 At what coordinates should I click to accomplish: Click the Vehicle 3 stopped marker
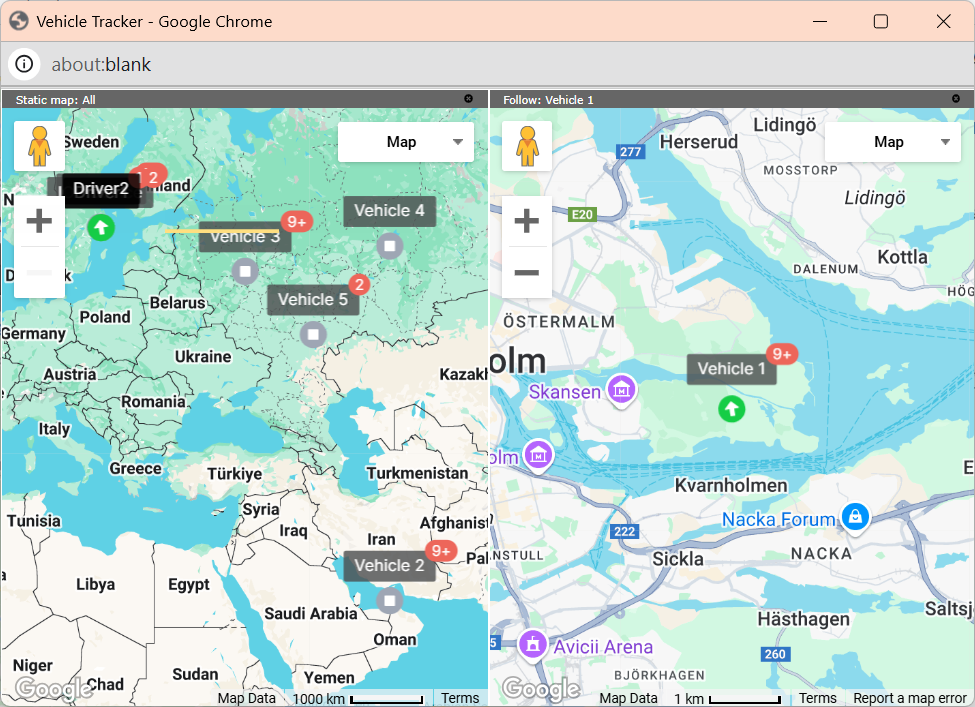[245, 271]
